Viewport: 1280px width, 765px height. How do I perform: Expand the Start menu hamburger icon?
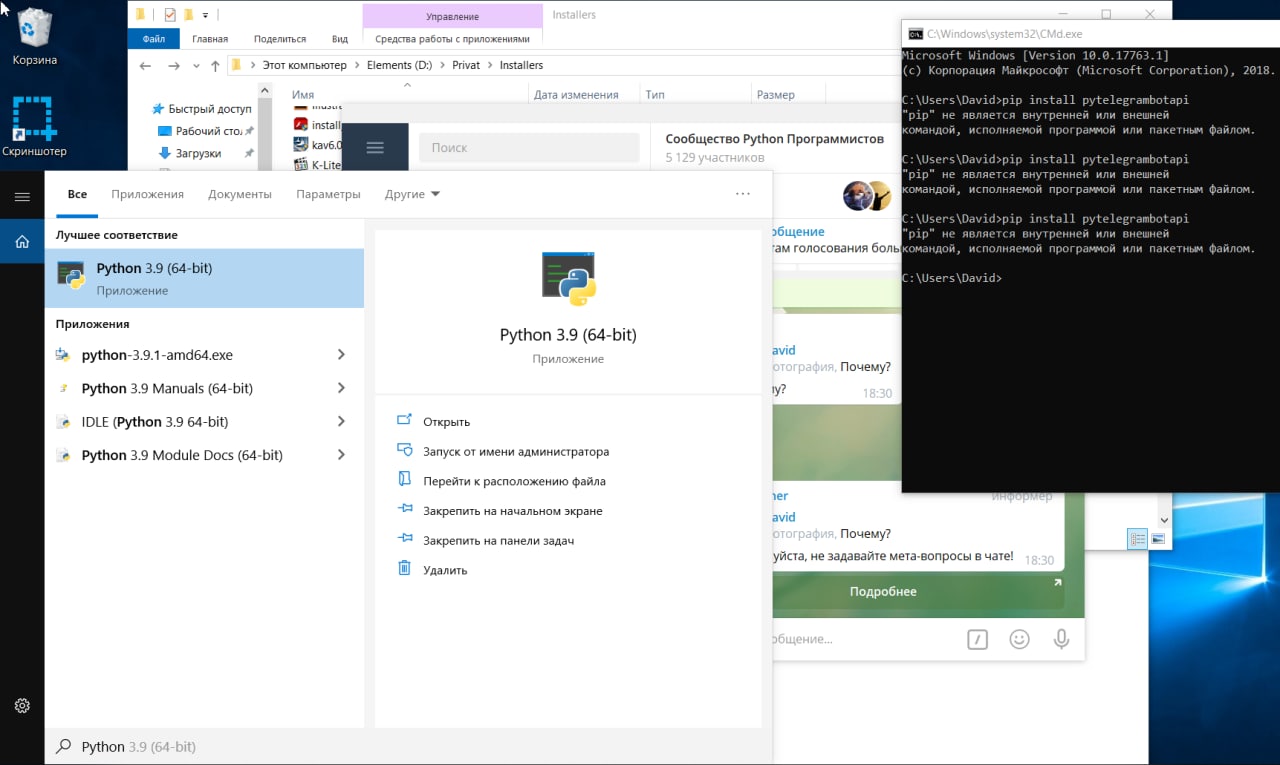[22, 197]
